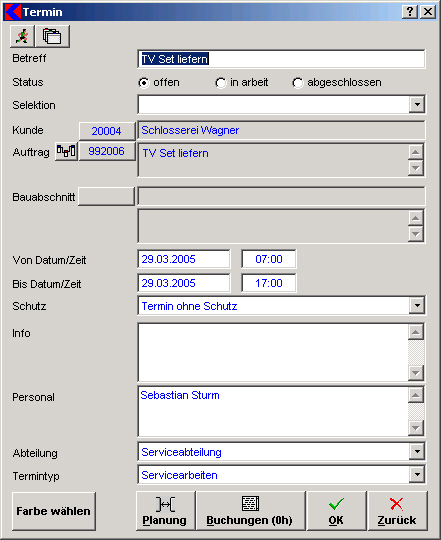The image size is (441, 540).
Task: Click the running figure toolbar icon
Action: coord(22,36)
